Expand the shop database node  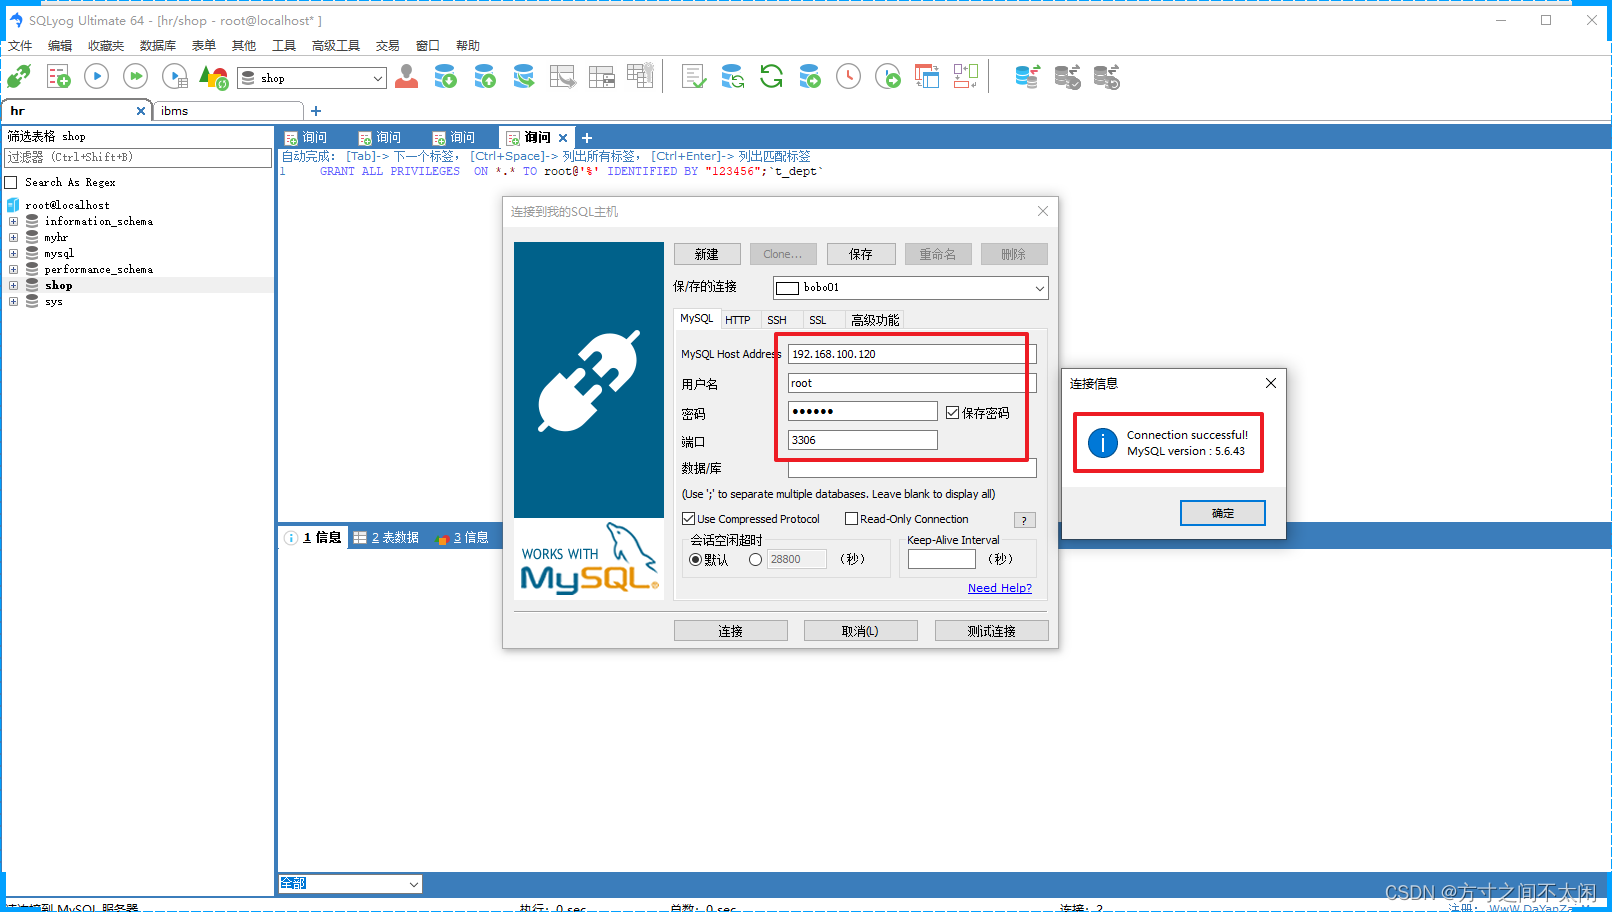click(13, 286)
